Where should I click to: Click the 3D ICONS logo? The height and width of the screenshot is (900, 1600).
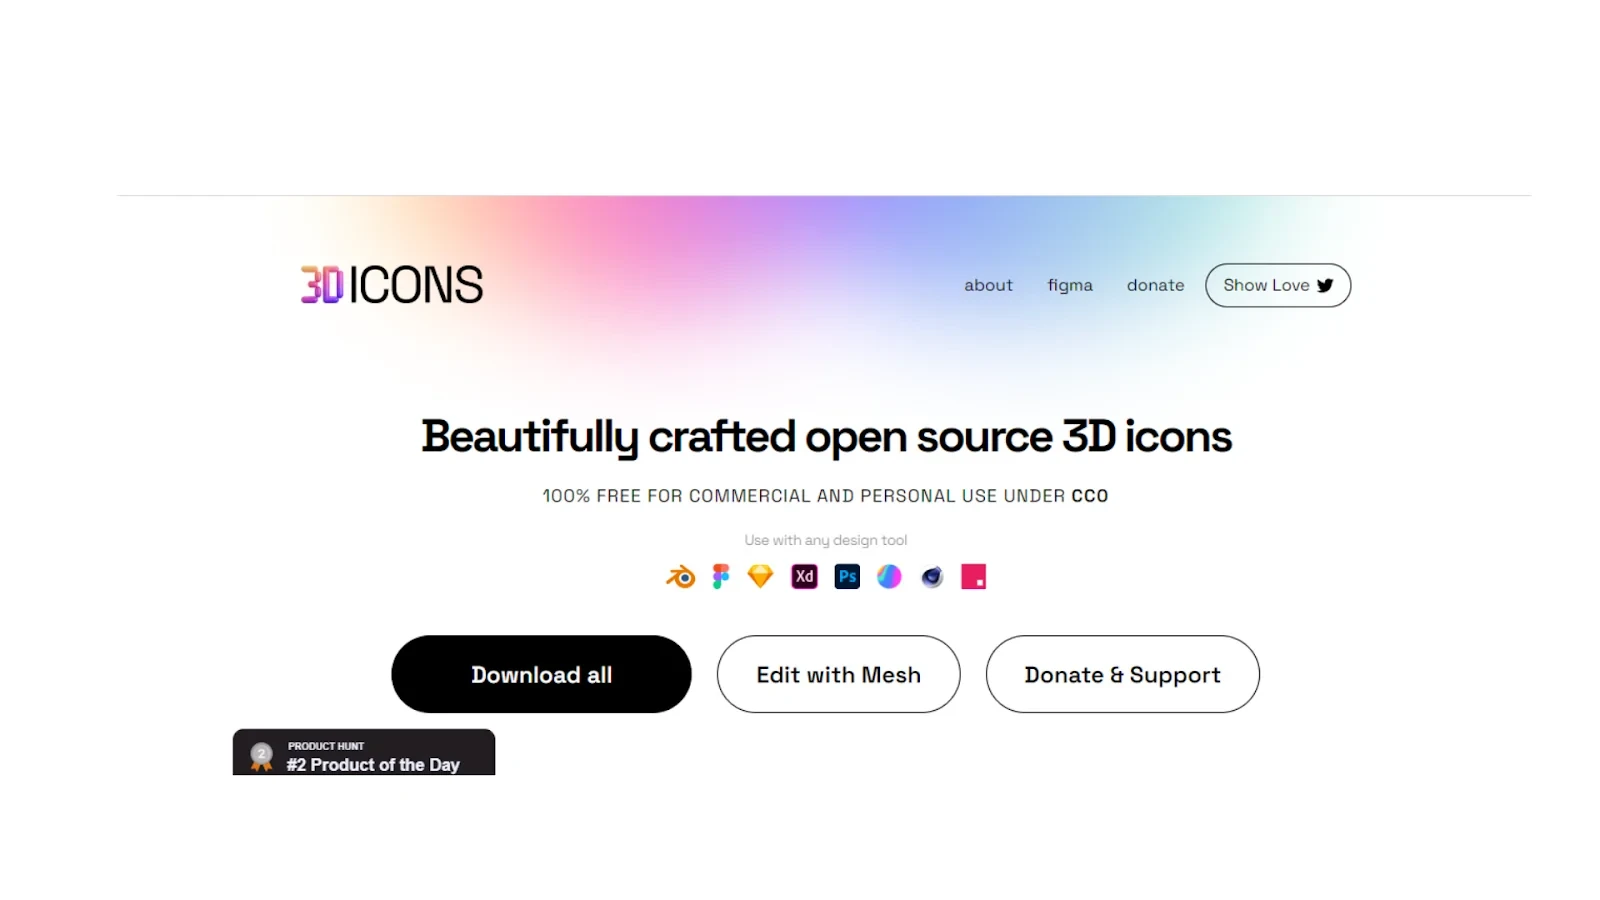392,285
